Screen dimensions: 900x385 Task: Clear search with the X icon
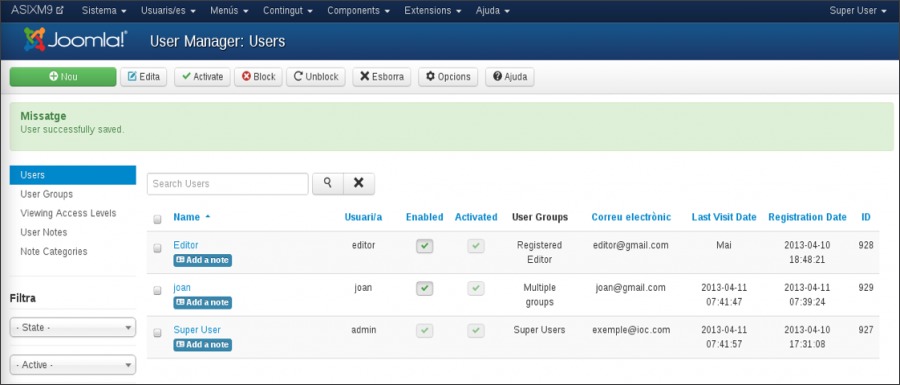coord(359,184)
